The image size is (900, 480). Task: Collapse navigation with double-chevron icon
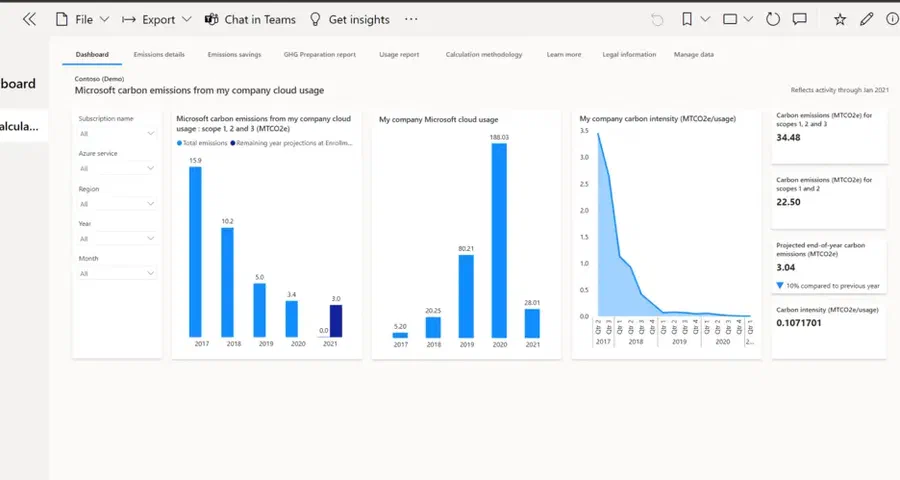(x=29, y=20)
